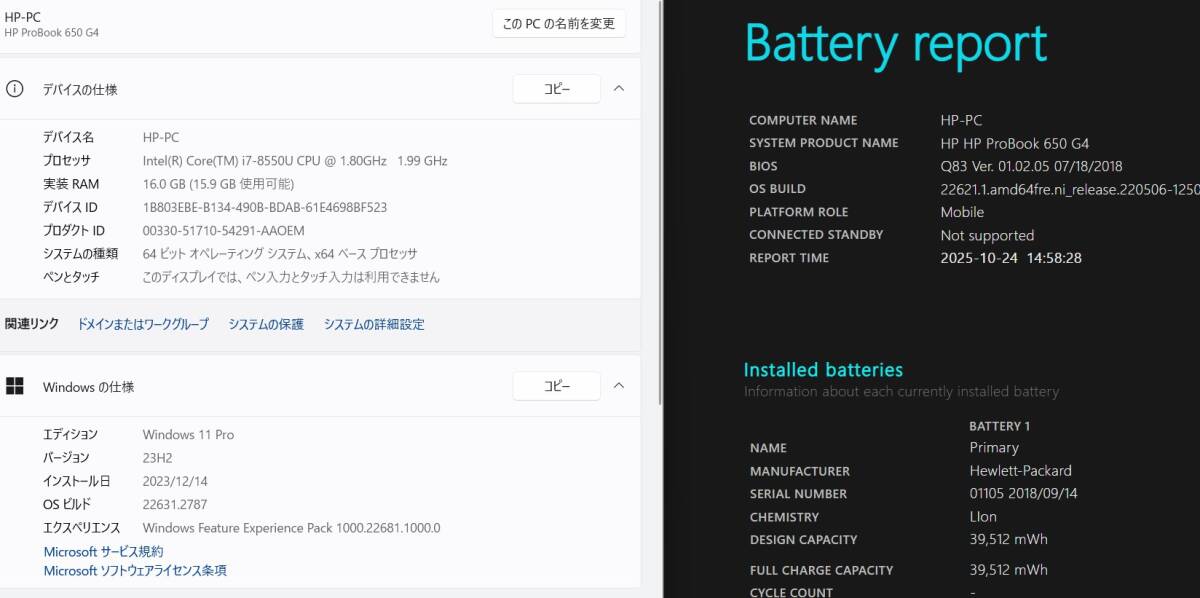Copy the device specifications with コピー
1200x598 pixels.
(556, 89)
